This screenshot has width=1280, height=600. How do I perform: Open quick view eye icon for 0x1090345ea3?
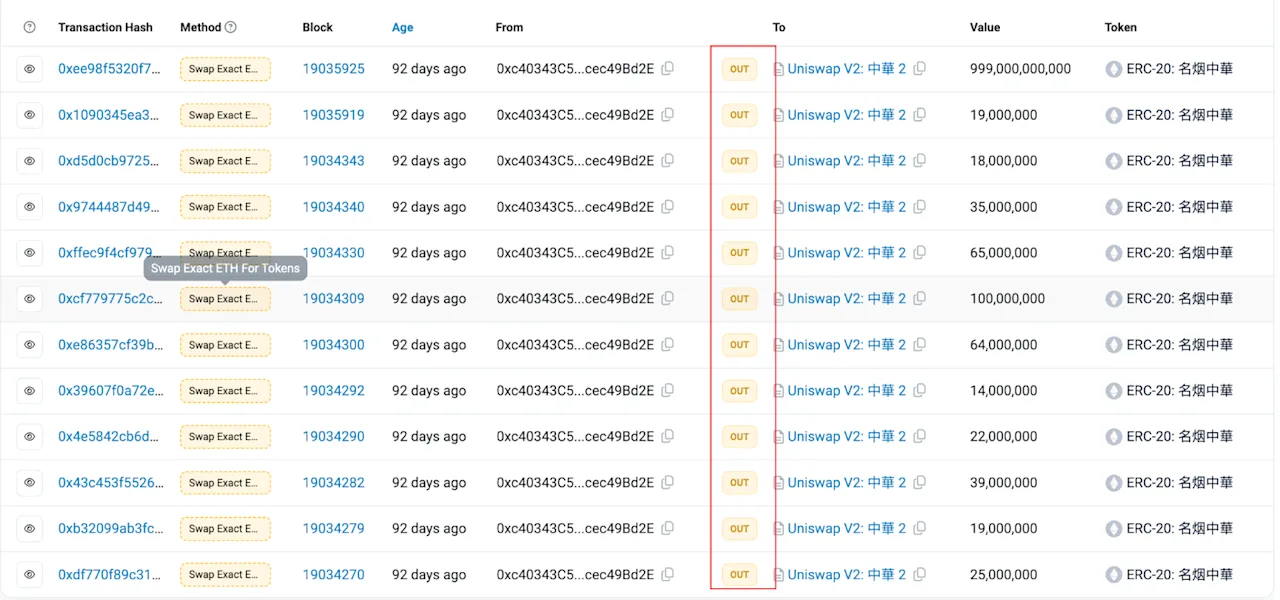(x=29, y=115)
